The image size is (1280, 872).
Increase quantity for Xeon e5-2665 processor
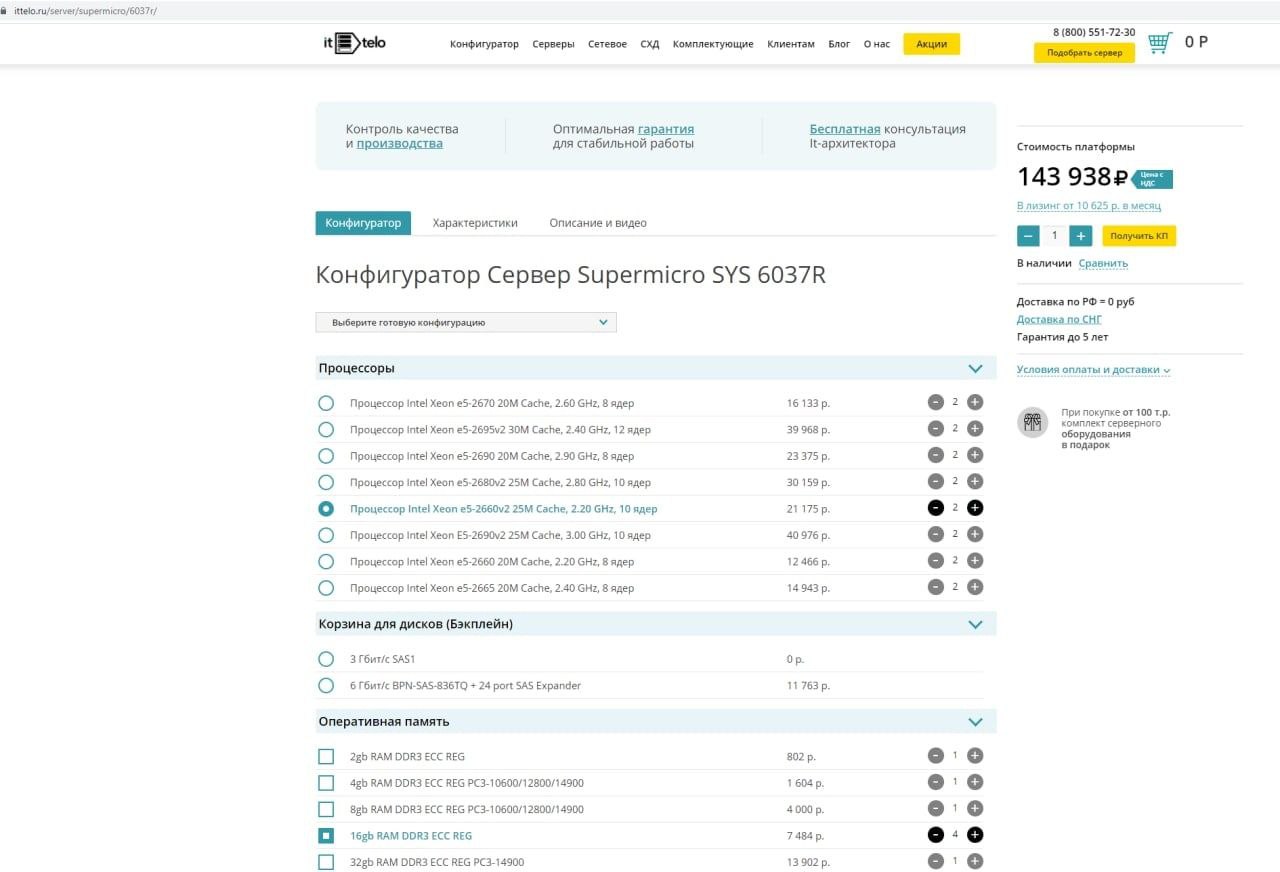click(x=975, y=587)
